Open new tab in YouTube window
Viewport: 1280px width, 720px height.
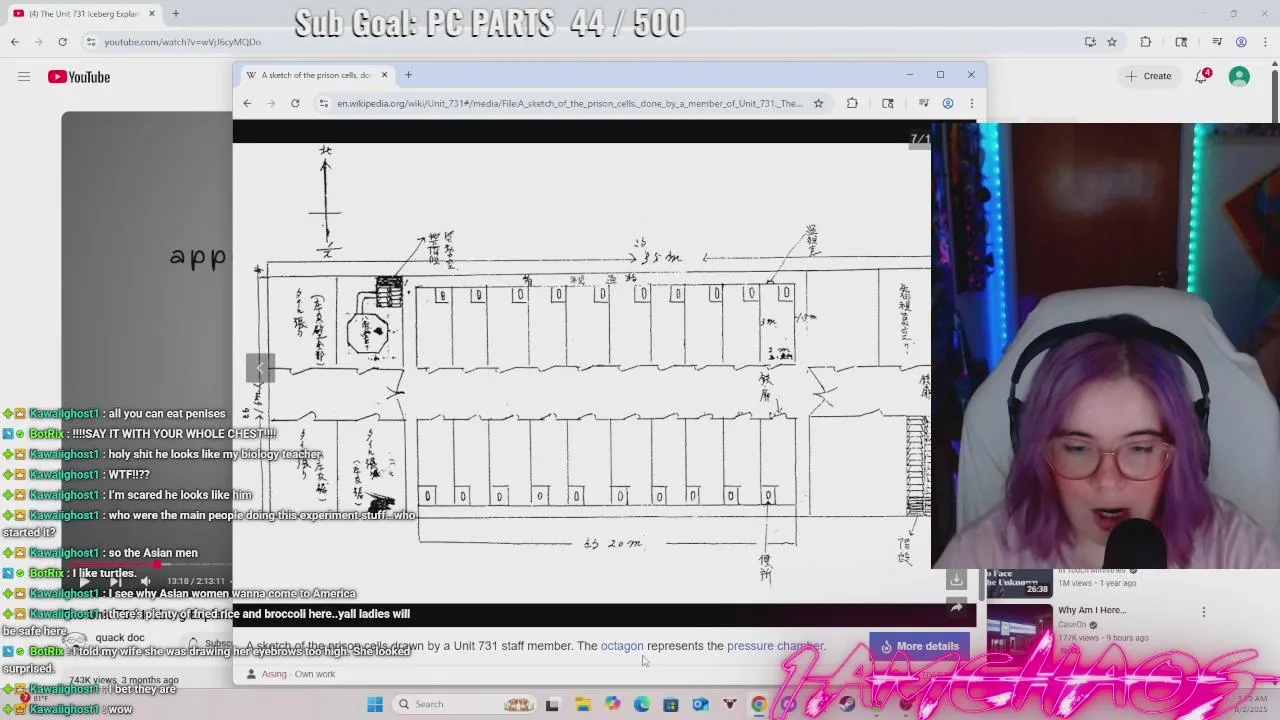tap(175, 13)
